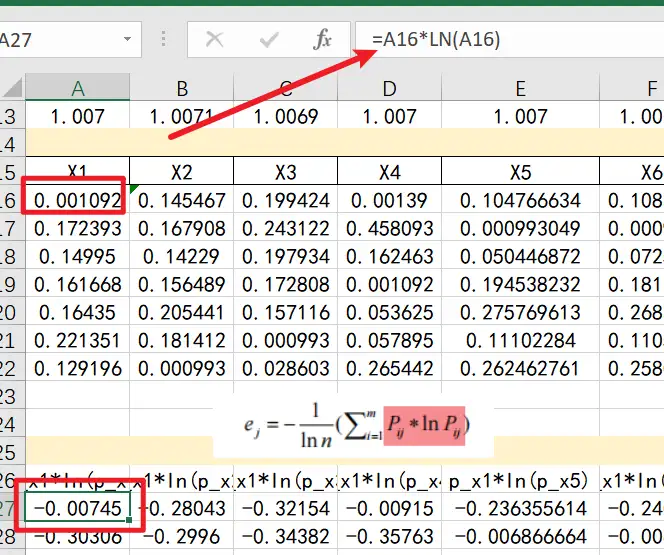The image size is (664, 555).
Task: Select cell A16 with 0.001092
Action: click(77, 200)
